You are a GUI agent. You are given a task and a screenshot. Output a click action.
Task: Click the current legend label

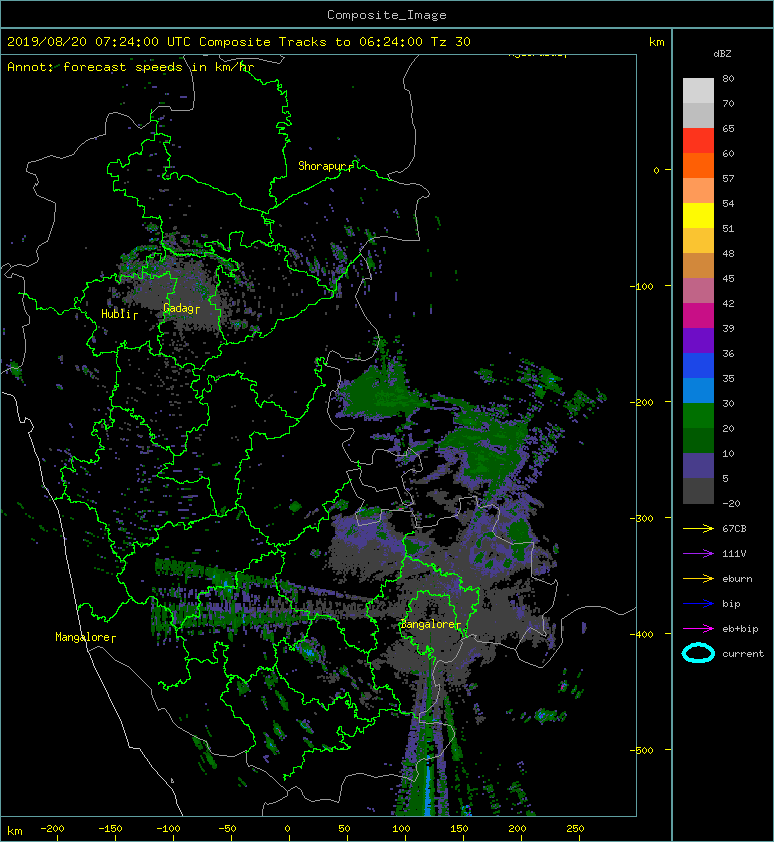(x=743, y=654)
